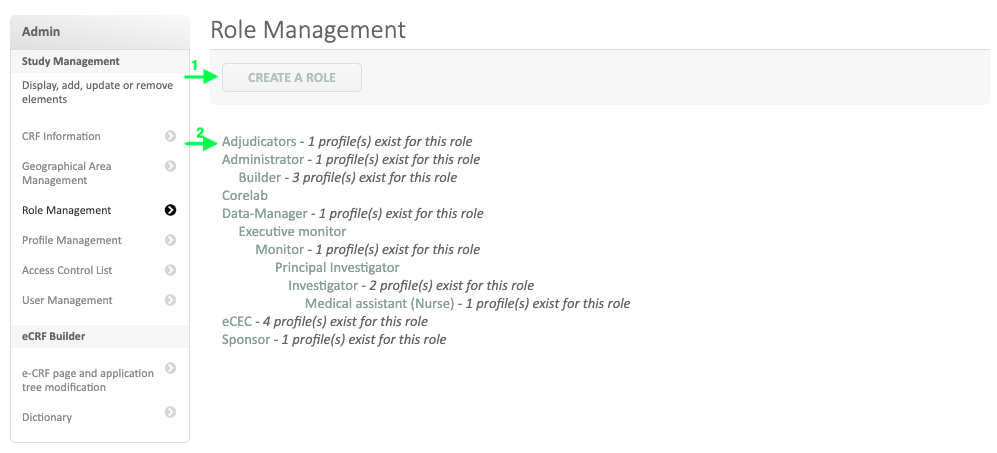Viewport: 997px width, 453px height.
Task: Click arrow icon next to Geographical Area Management
Action: [x=170, y=166]
